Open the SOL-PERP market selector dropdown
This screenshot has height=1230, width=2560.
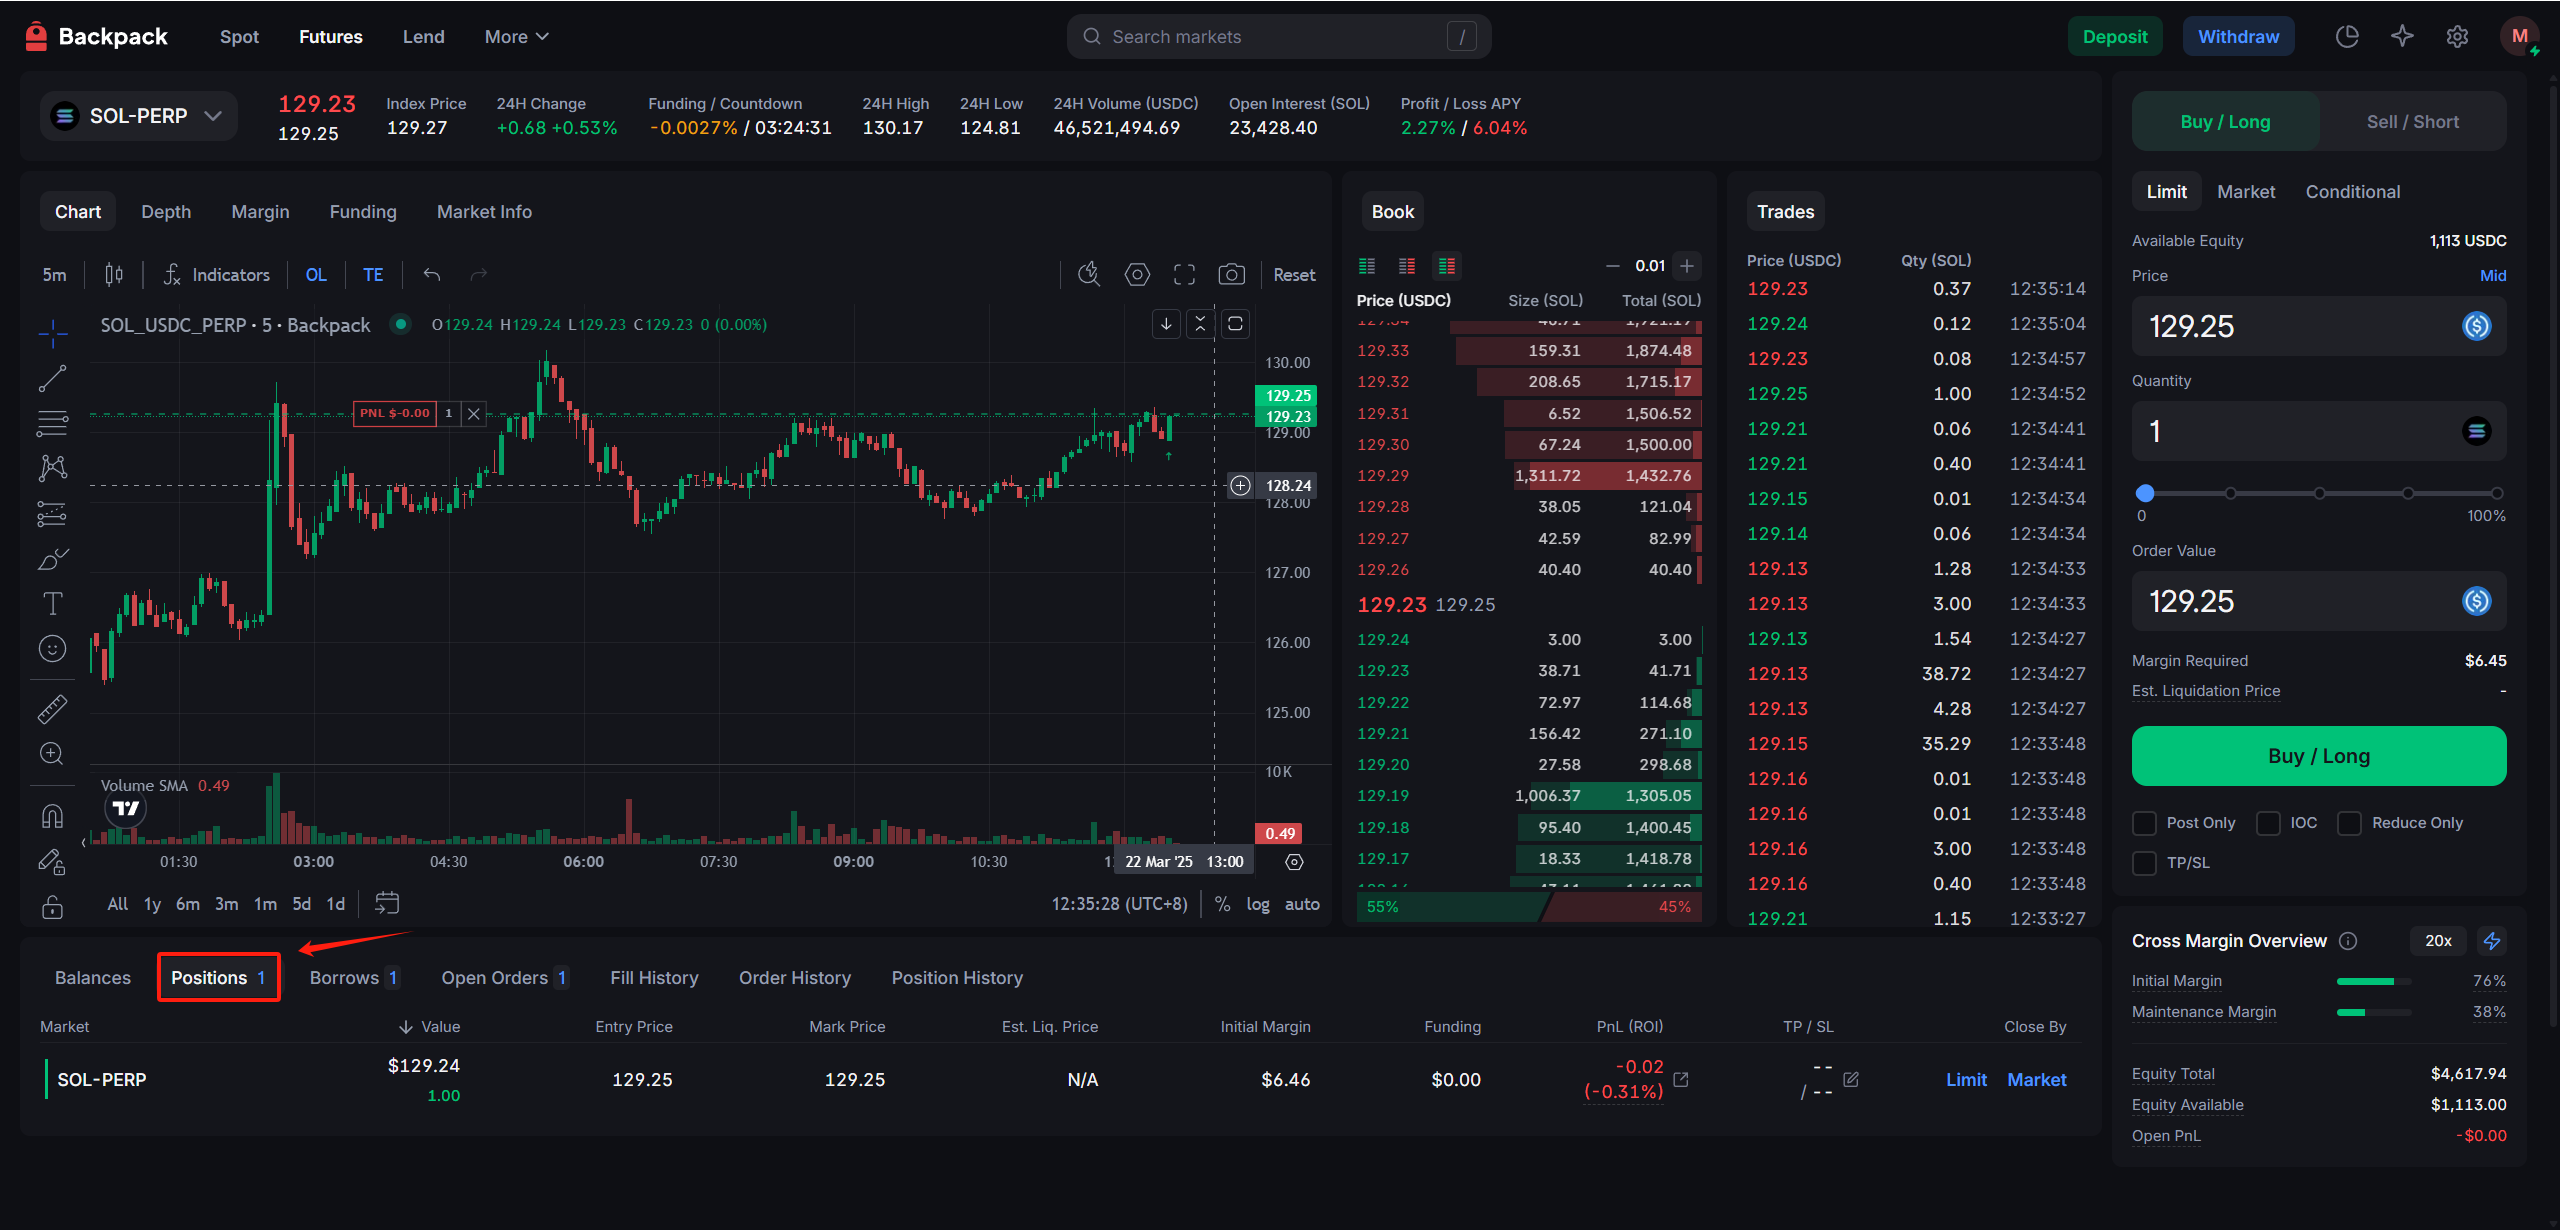(x=139, y=116)
